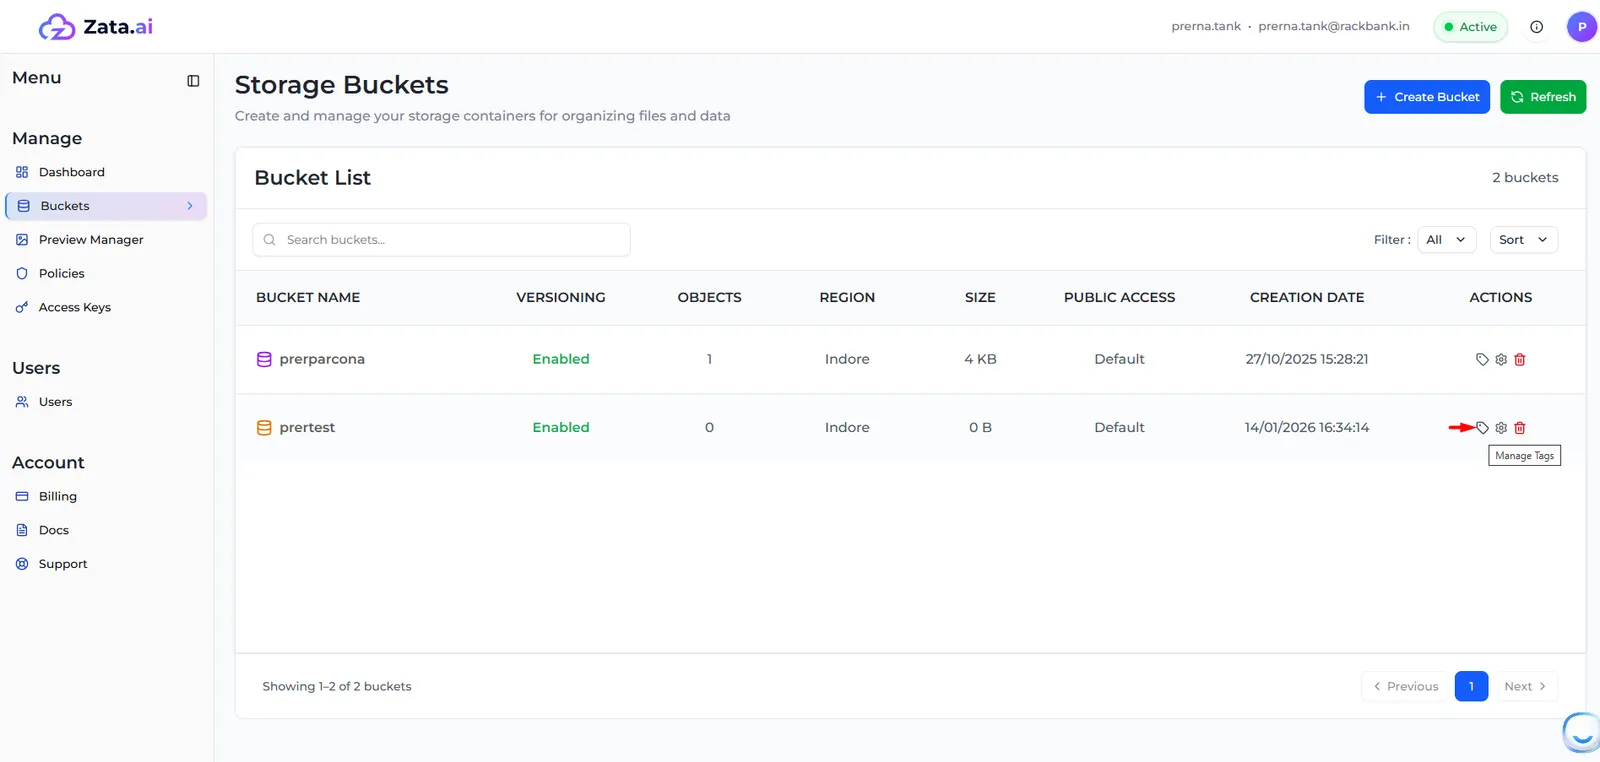Open the Sort dropdown
This screenshot has height=762, width=1600.
(x=1523, y=240)
